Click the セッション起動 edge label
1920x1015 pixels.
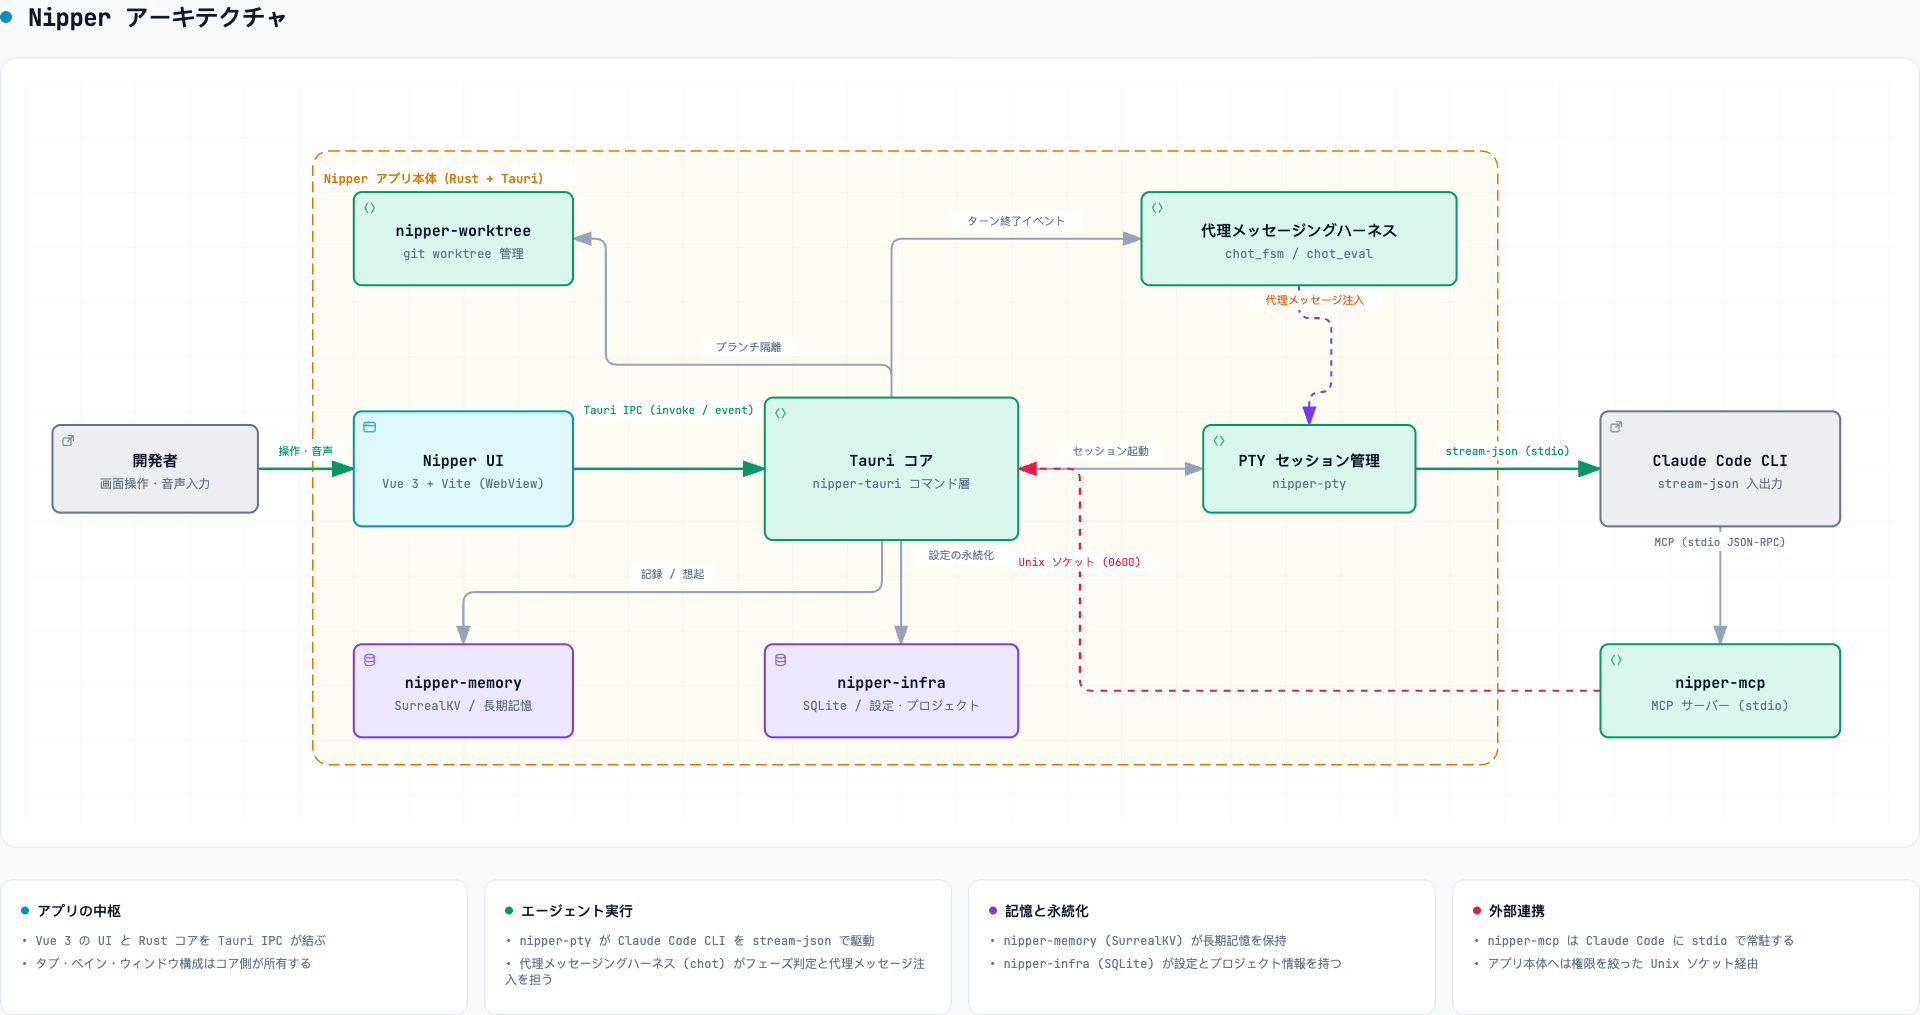(1110, 451)
